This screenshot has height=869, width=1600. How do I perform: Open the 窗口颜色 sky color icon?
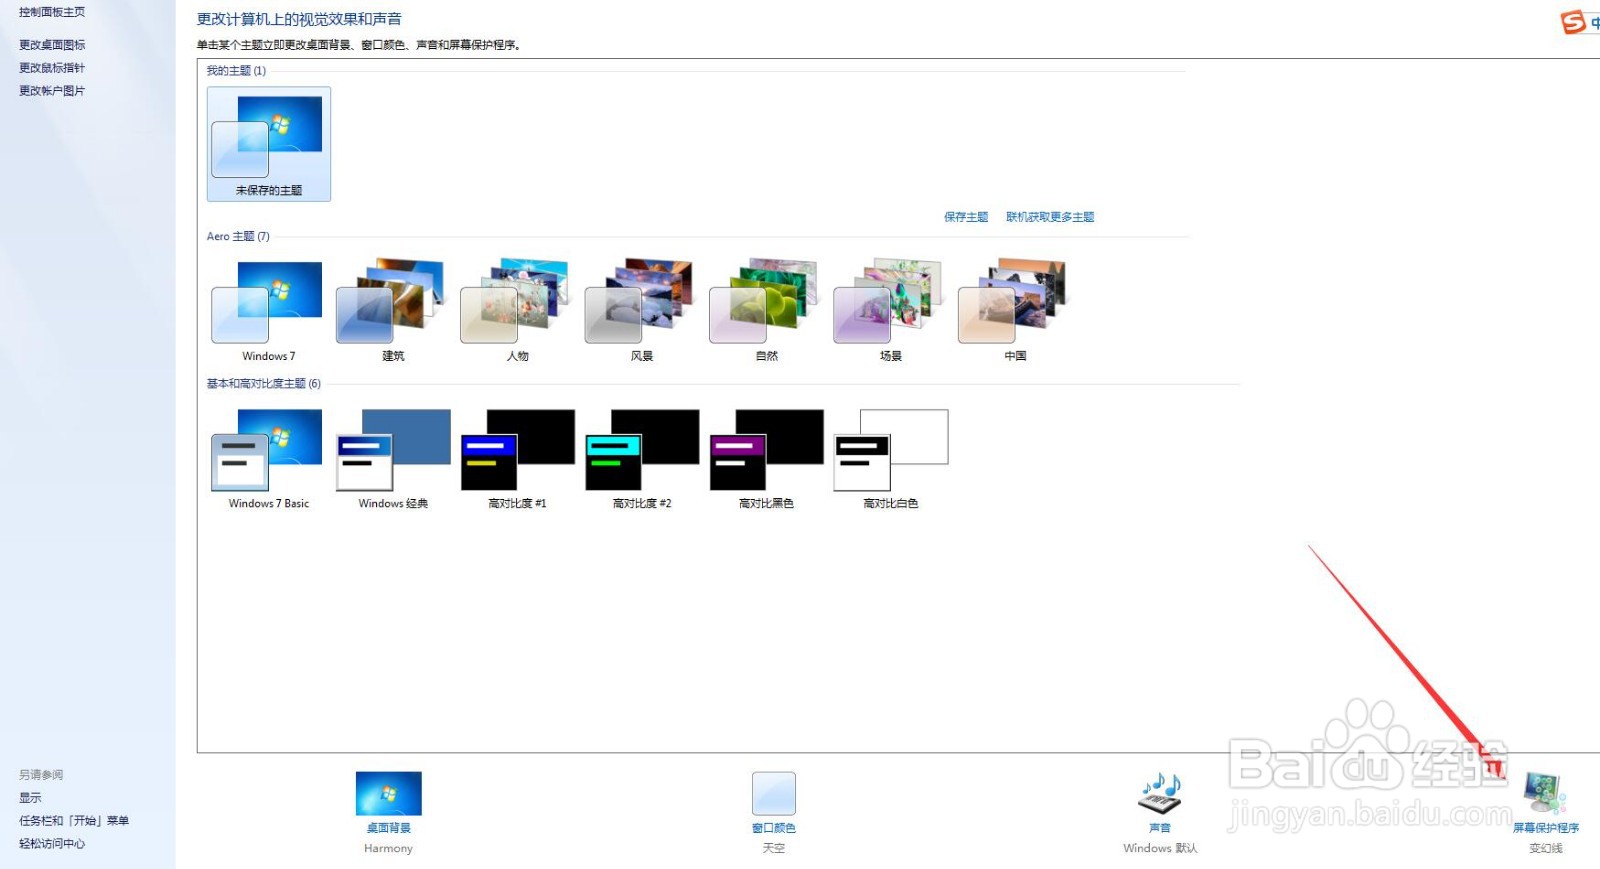(774, 794)
